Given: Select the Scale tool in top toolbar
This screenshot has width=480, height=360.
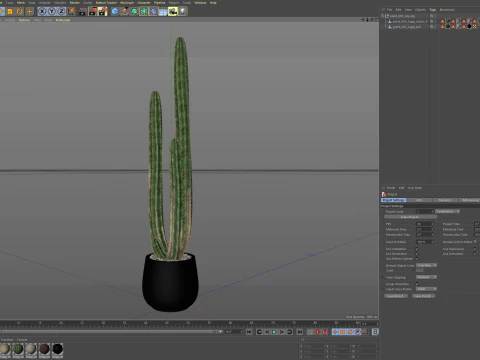Looking at the screenshot, I should [10, 12].
